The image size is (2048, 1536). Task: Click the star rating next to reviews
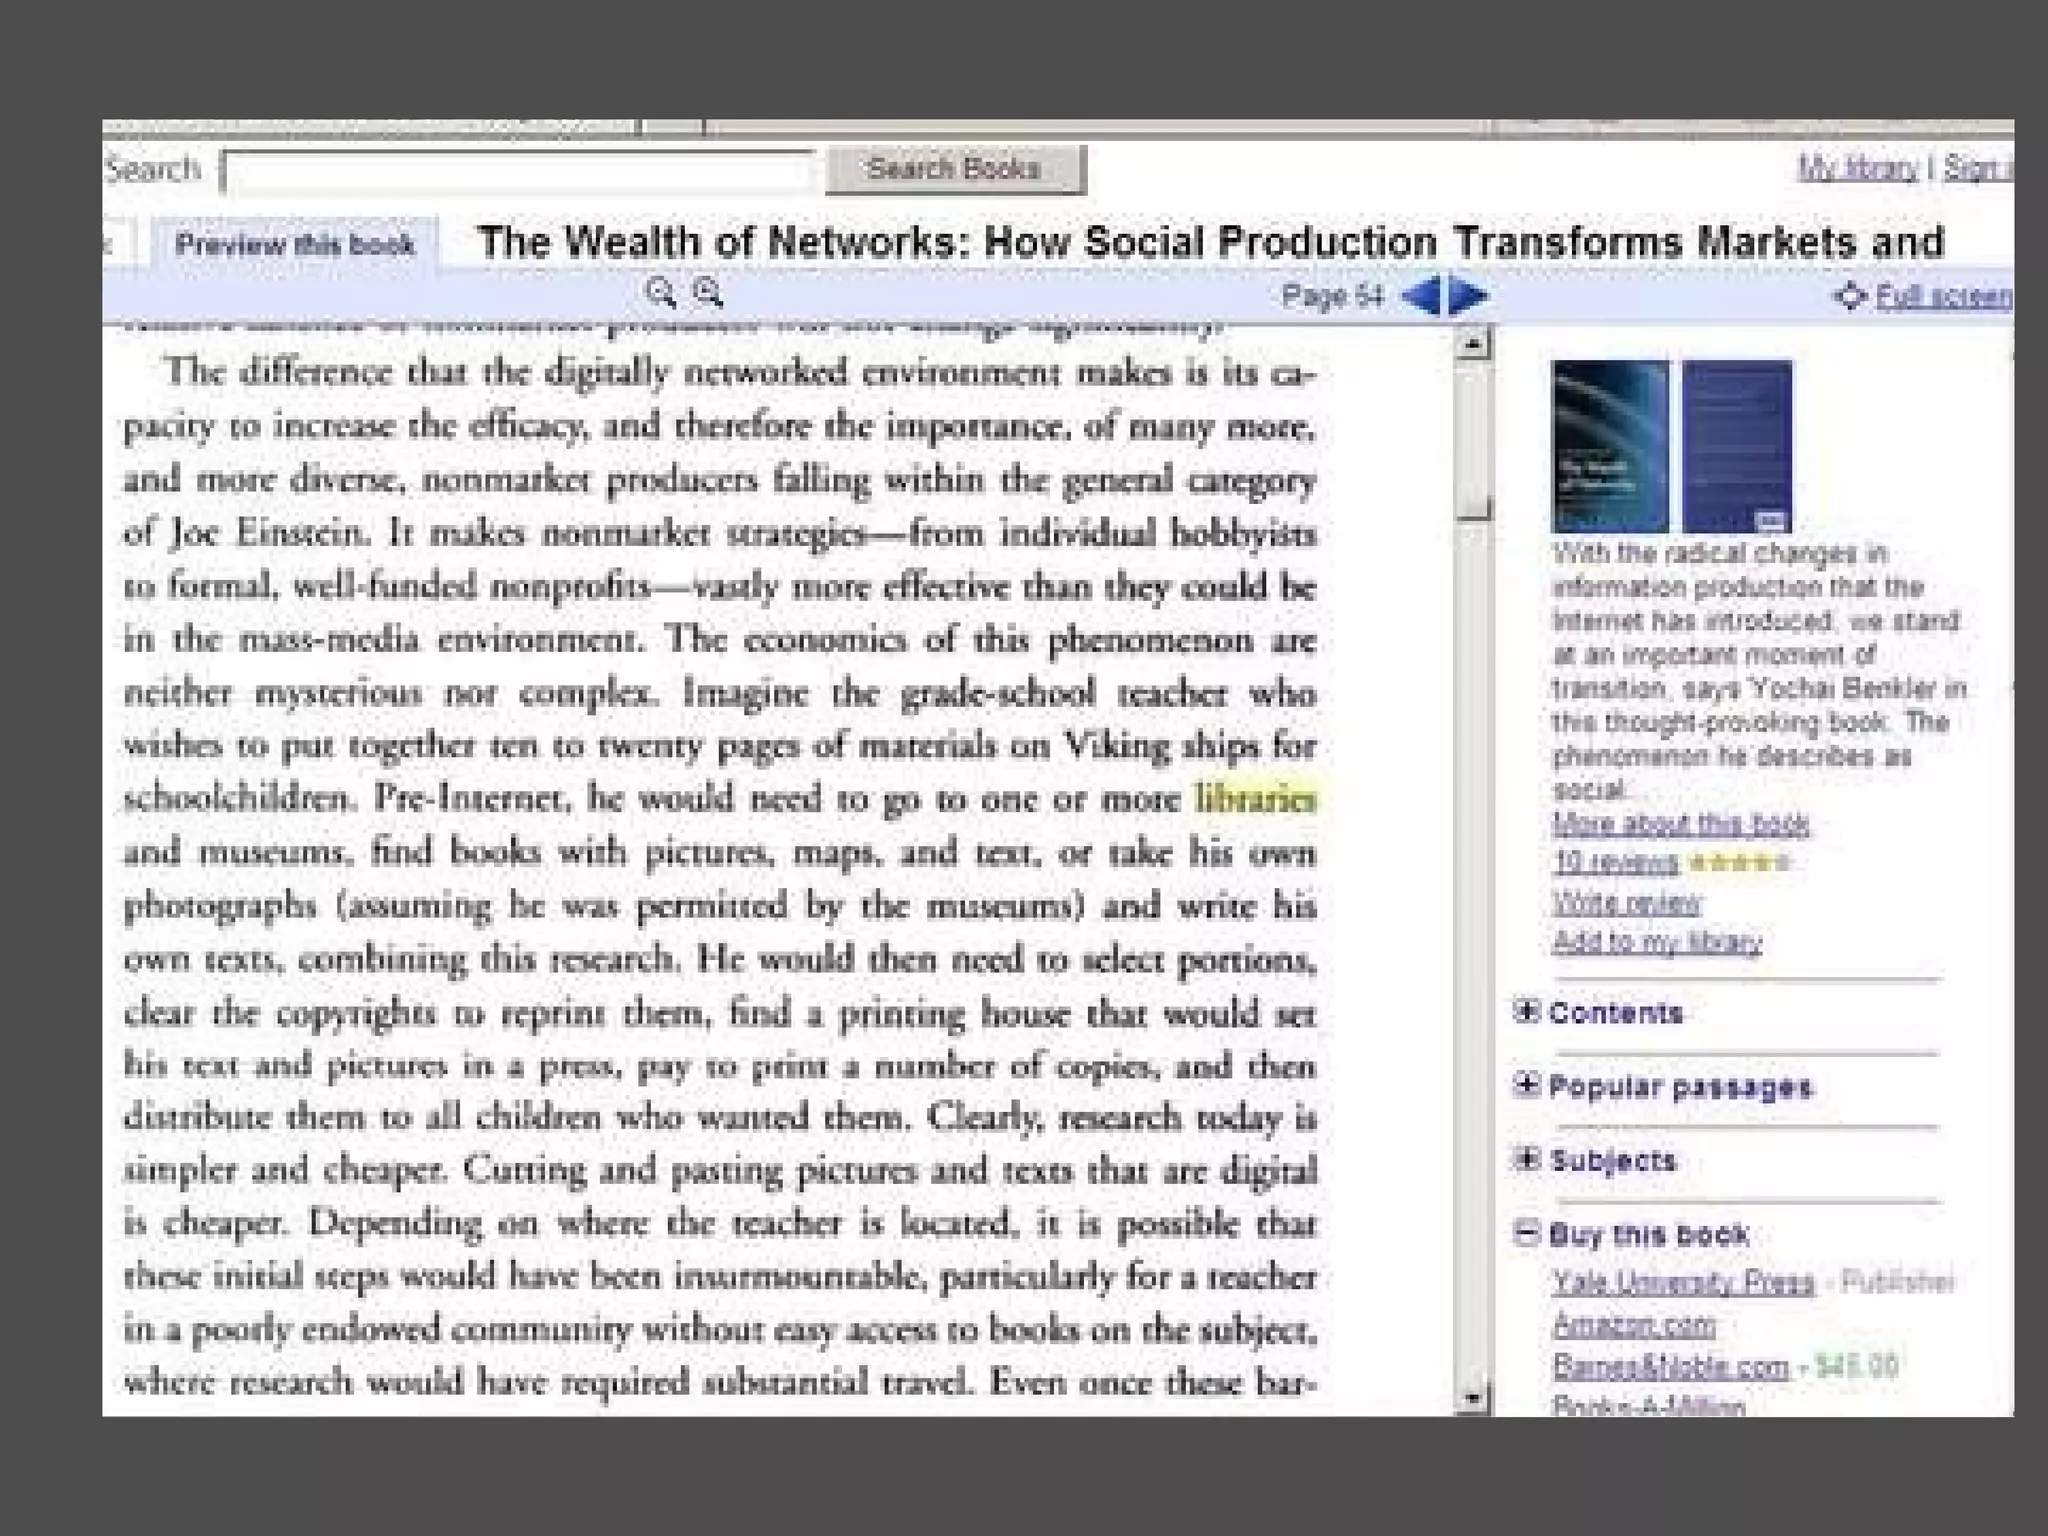tap(1738, 862)
